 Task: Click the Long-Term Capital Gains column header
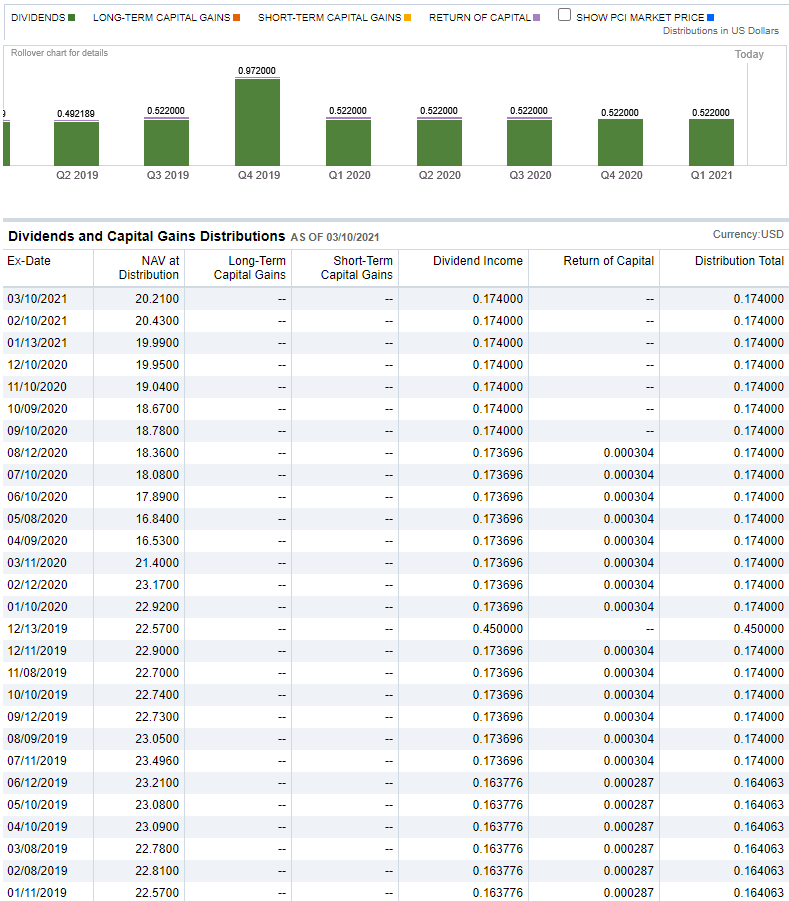(x=249, y=268)
